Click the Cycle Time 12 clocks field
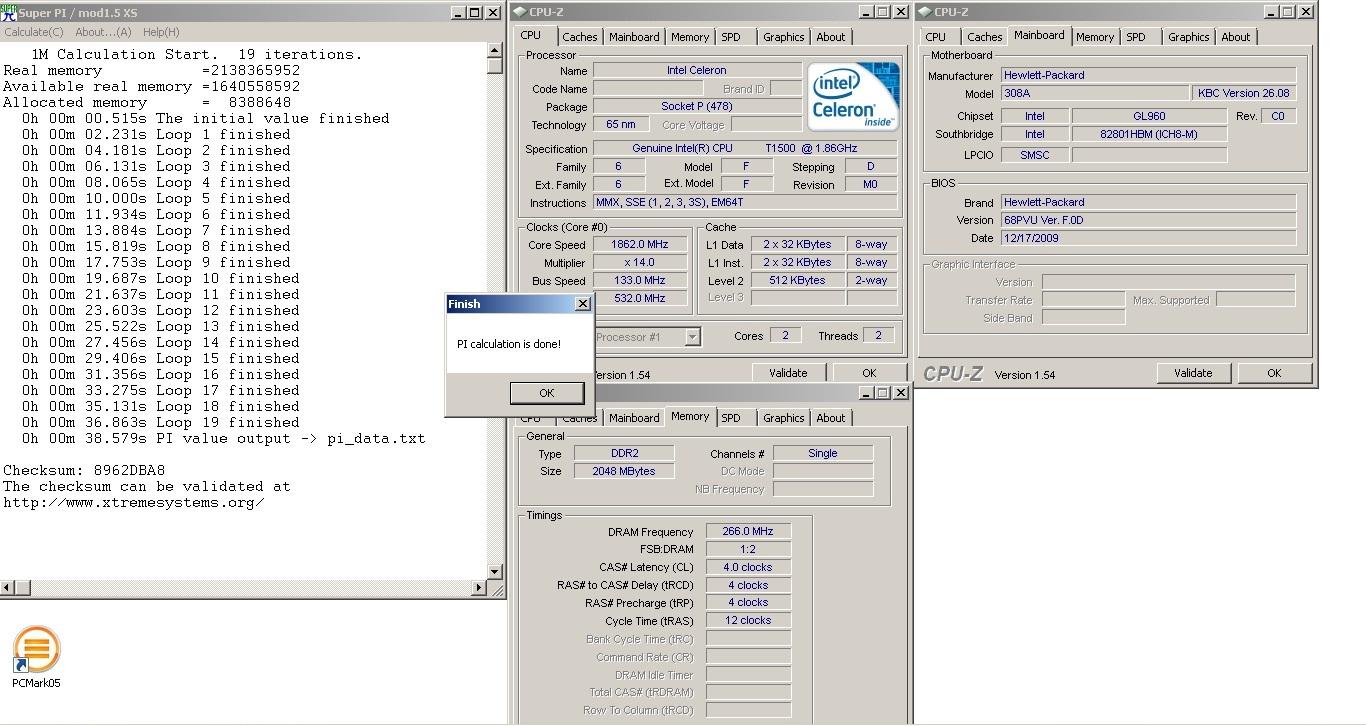The width and height of the screenshot is (1366, 726). 748,620
